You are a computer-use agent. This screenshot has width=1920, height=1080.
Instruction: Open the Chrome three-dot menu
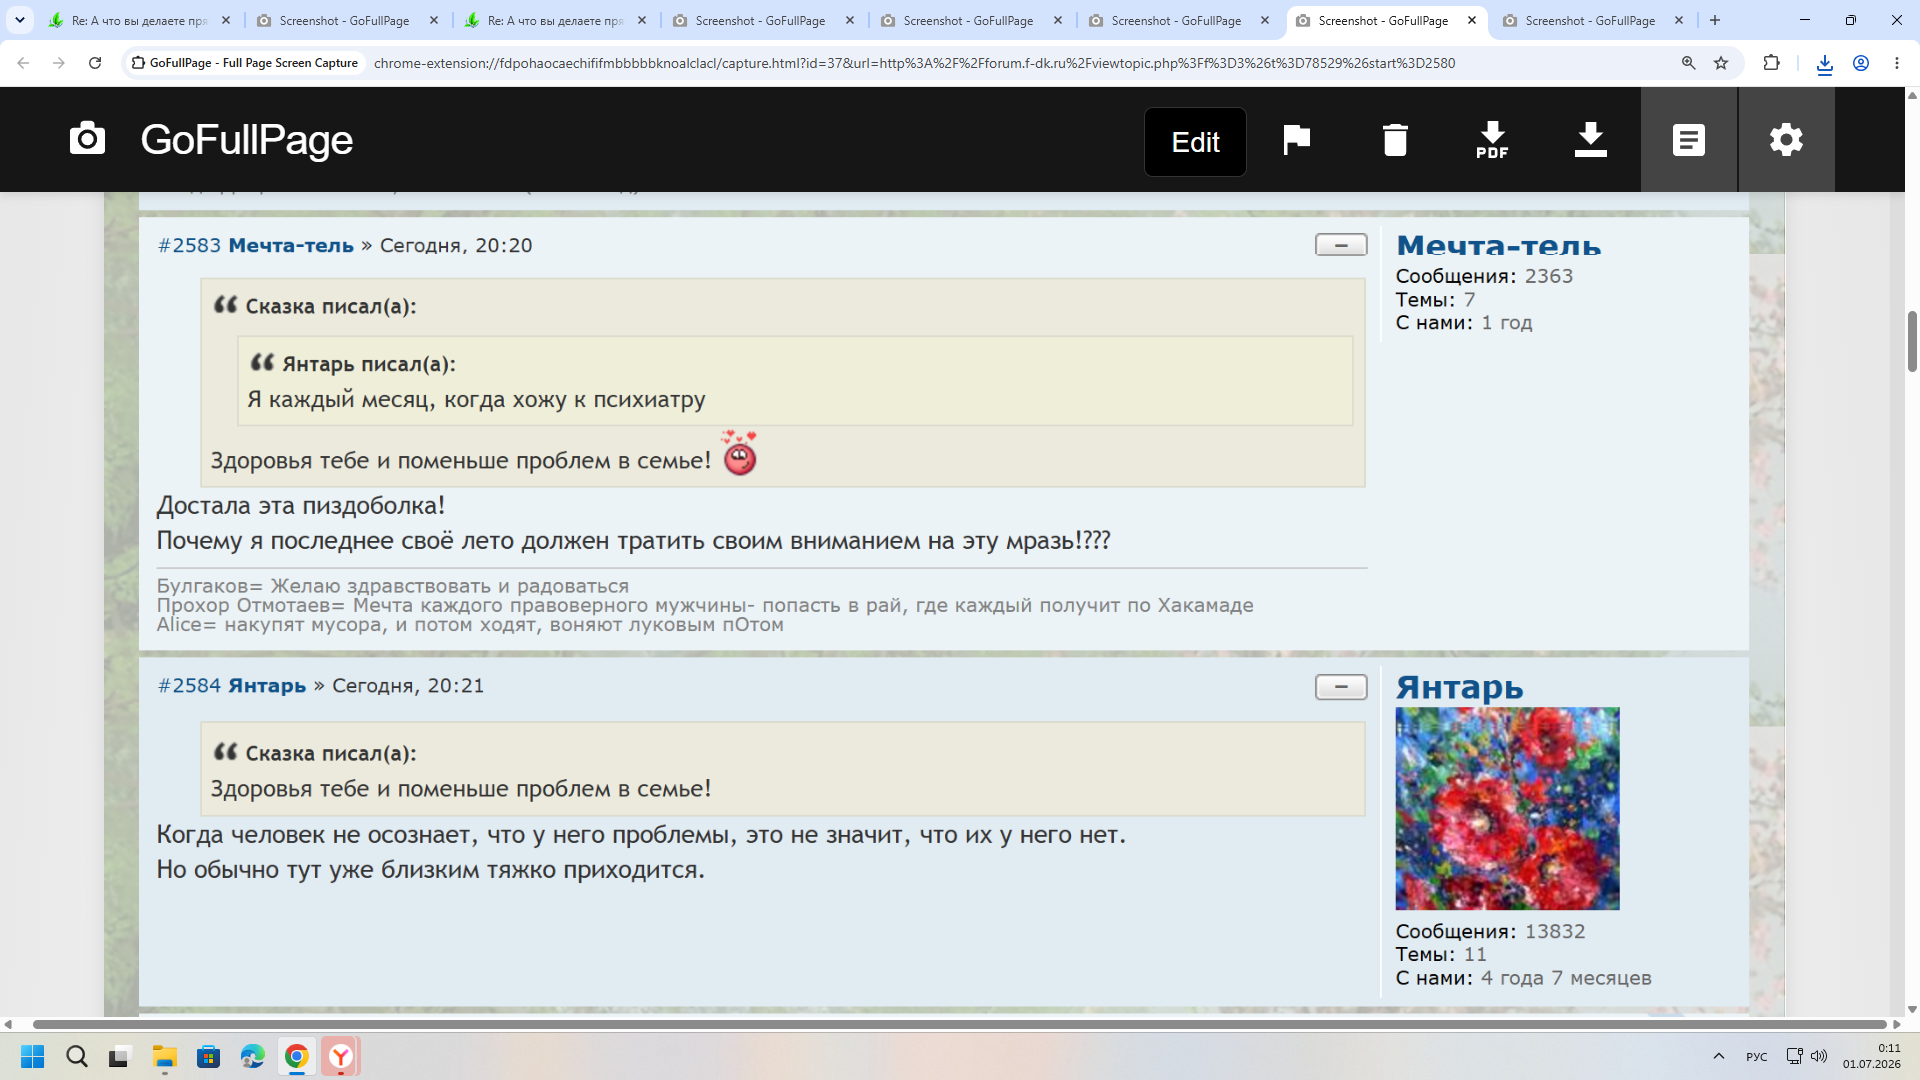click(1896, 63)
